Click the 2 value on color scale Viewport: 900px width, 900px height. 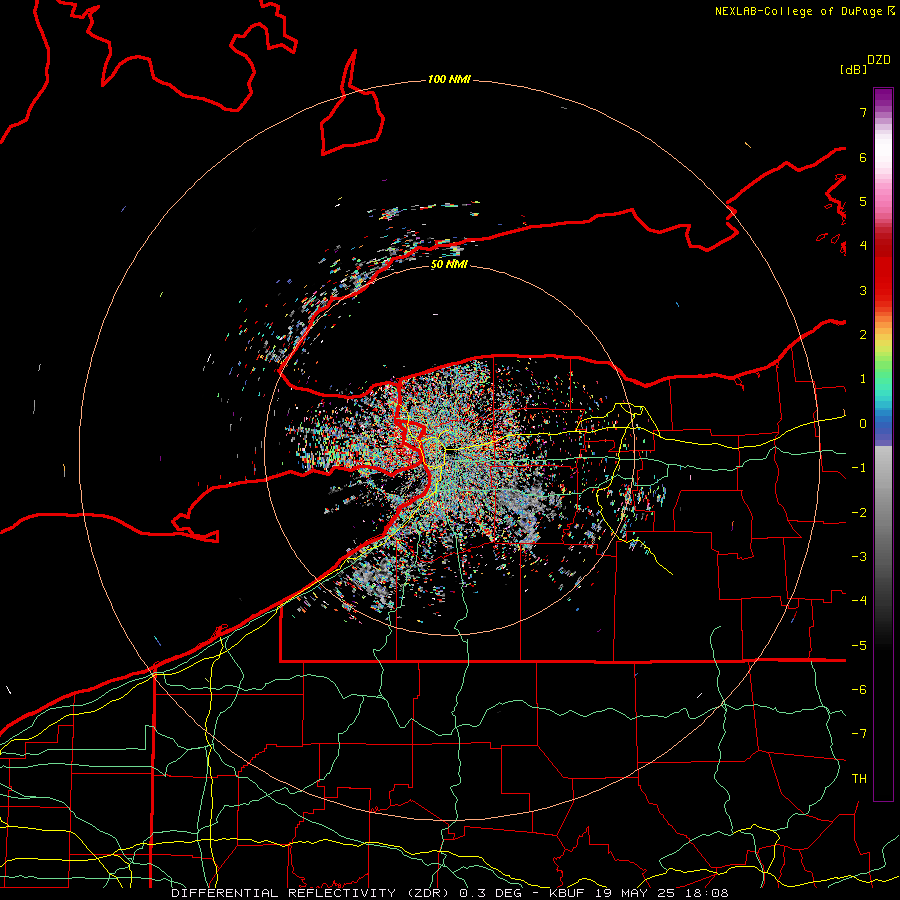coord(863,335)
